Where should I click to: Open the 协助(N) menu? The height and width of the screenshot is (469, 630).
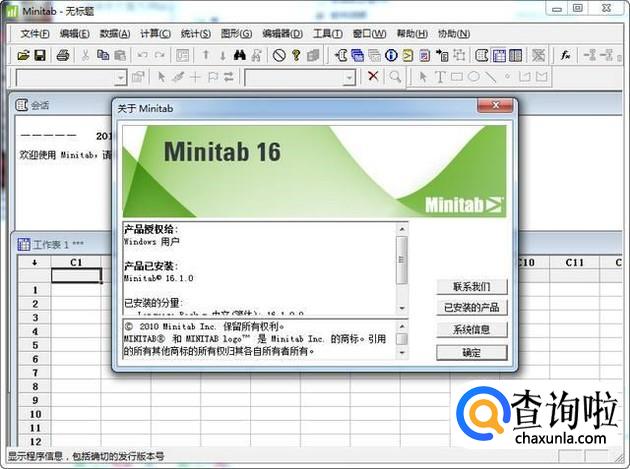454,34
